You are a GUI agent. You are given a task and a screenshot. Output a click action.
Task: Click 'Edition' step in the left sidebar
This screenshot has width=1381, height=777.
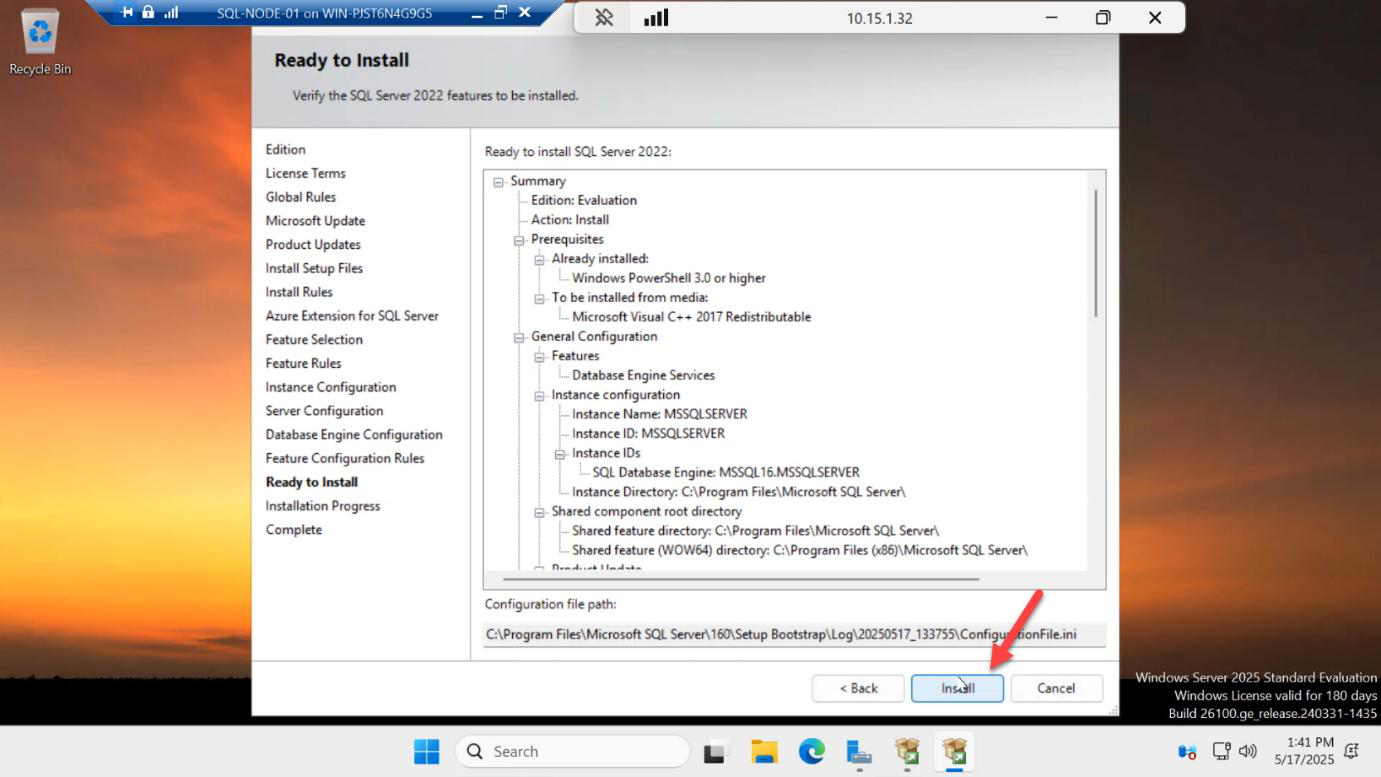(286, 149)
